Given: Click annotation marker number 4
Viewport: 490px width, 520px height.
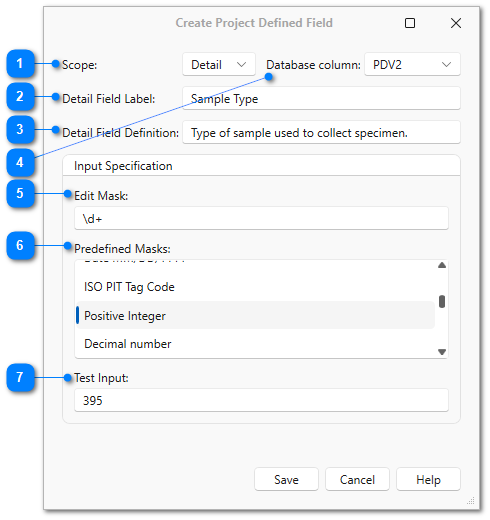Looking at the screenshot, I should [20, 162].
